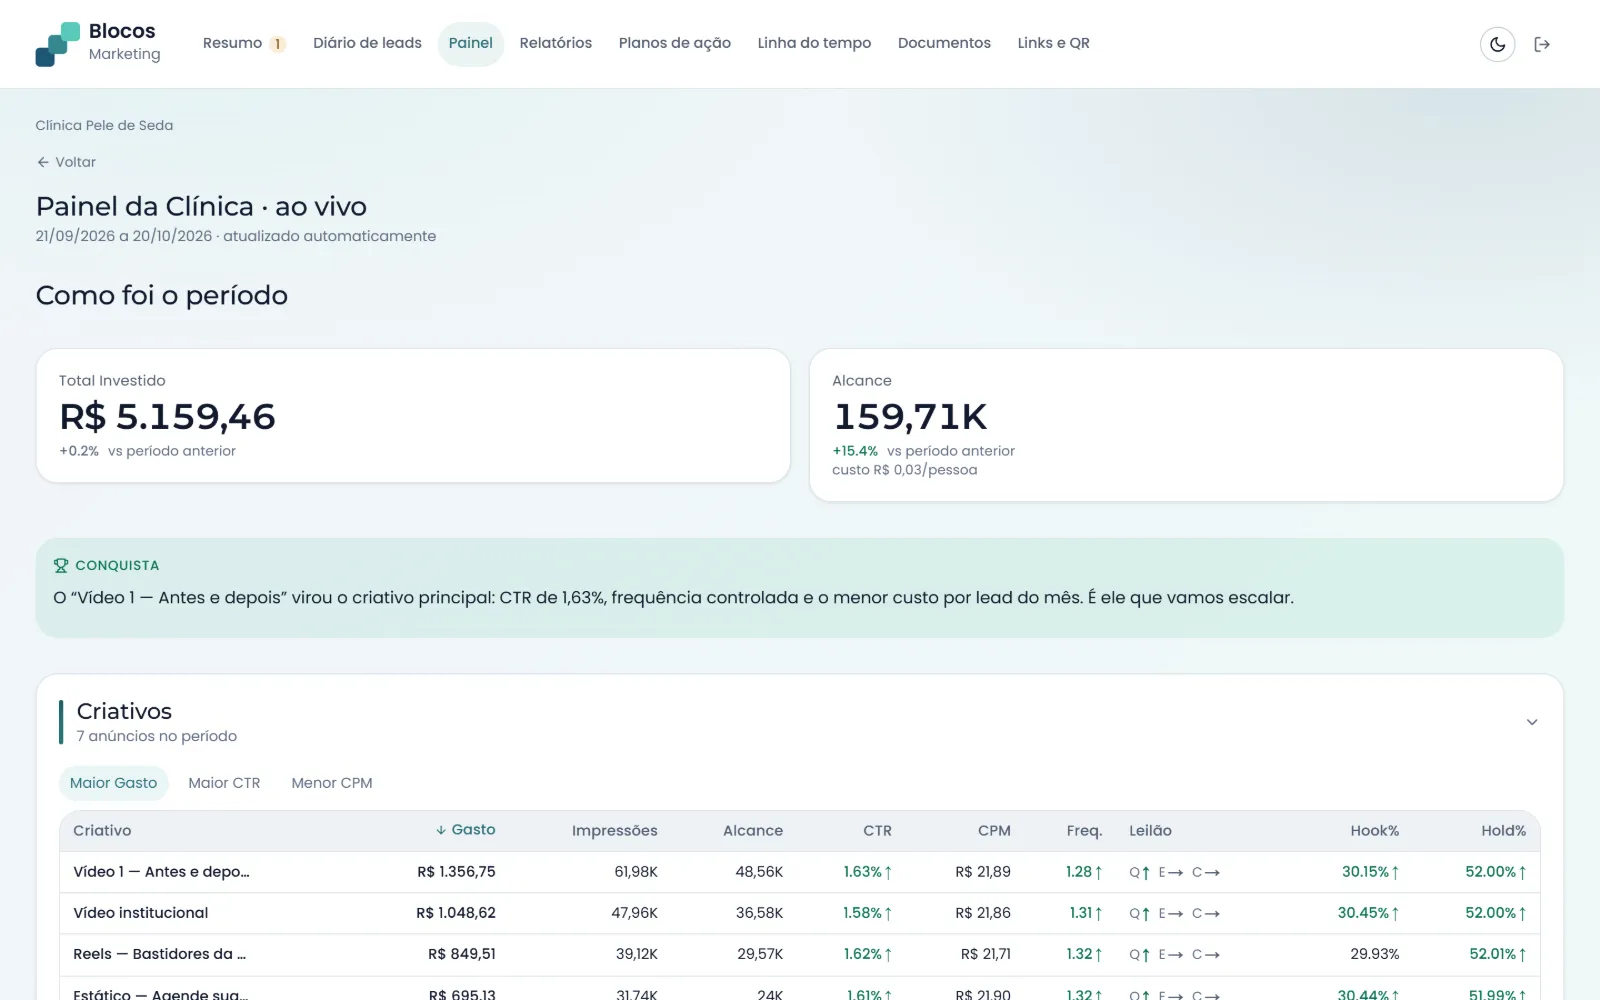Click the CPM column header

pyautogui.click(x=994, y=831)
